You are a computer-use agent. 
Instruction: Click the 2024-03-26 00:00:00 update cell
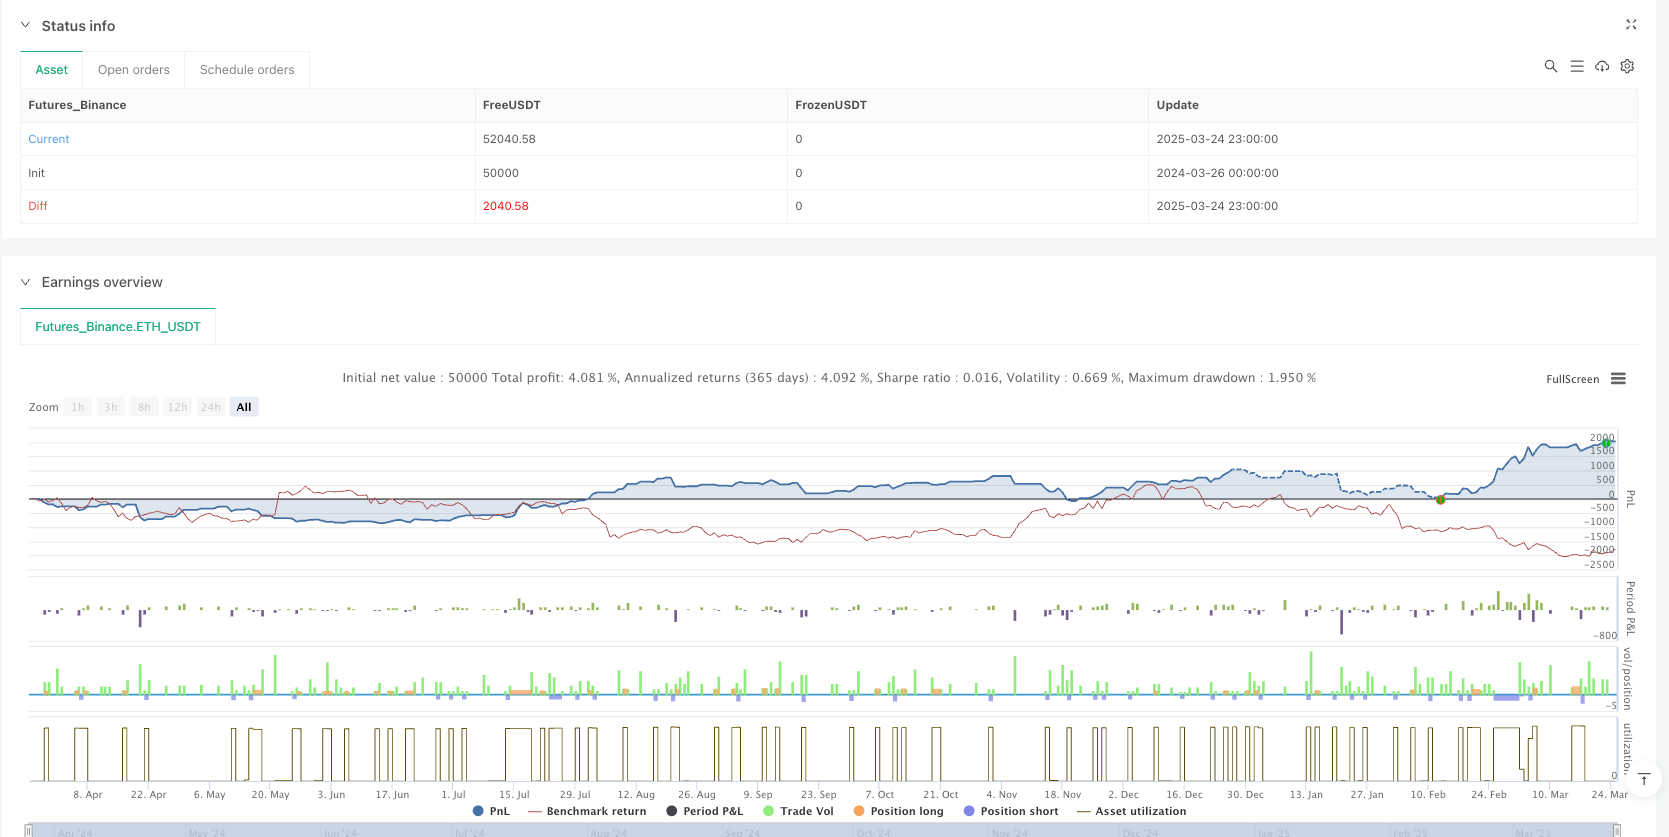click(x=1217, y=173)
